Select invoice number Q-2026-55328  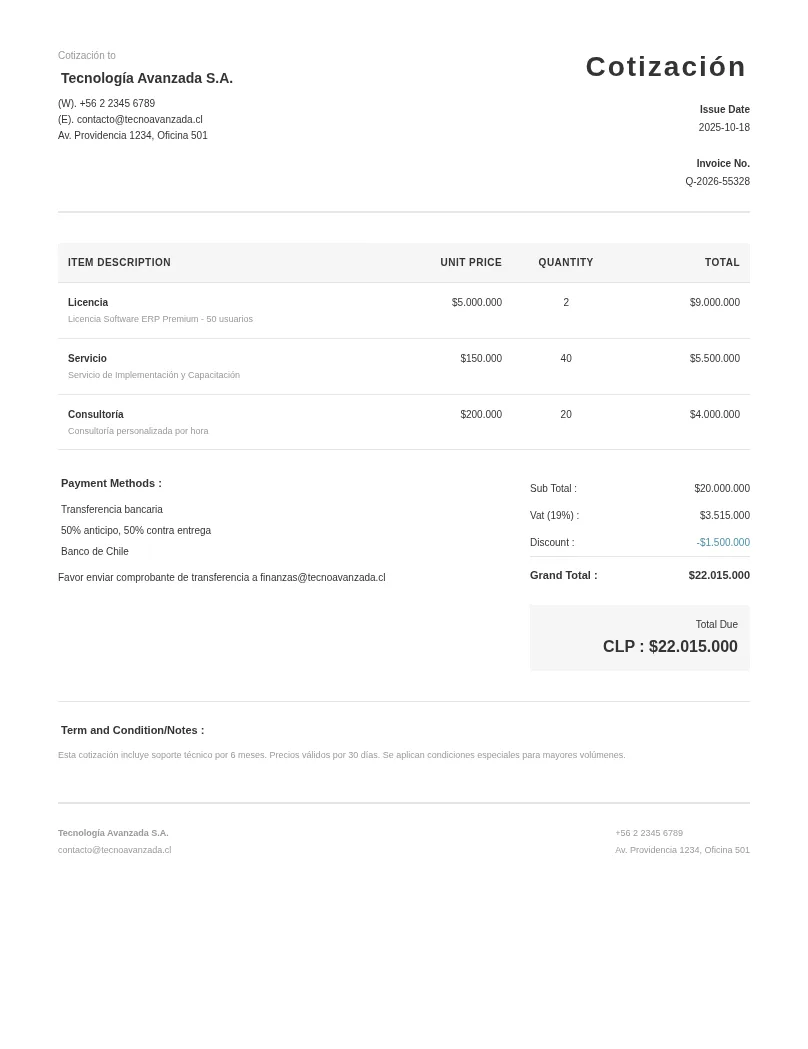717,181
